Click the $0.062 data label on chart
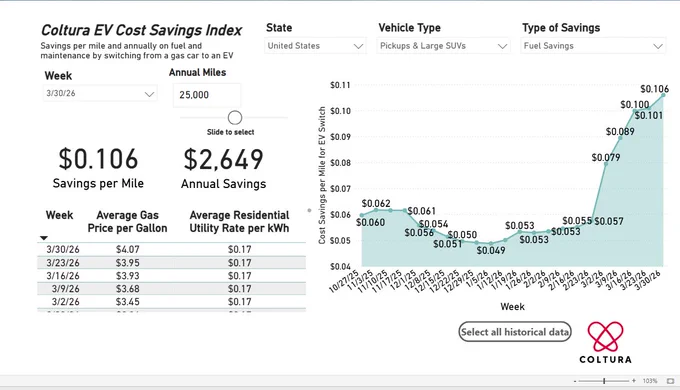This screenshot has width=680, height=390. pos(376,203)
